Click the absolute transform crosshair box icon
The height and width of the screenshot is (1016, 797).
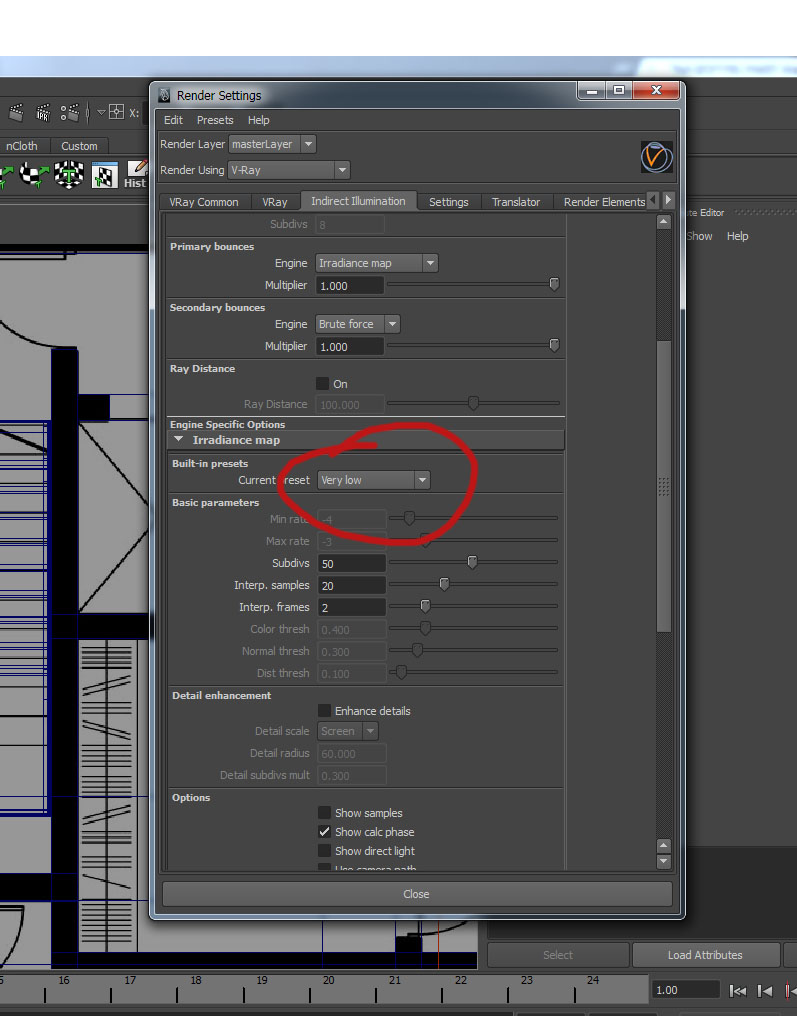[x=117, y=112]
